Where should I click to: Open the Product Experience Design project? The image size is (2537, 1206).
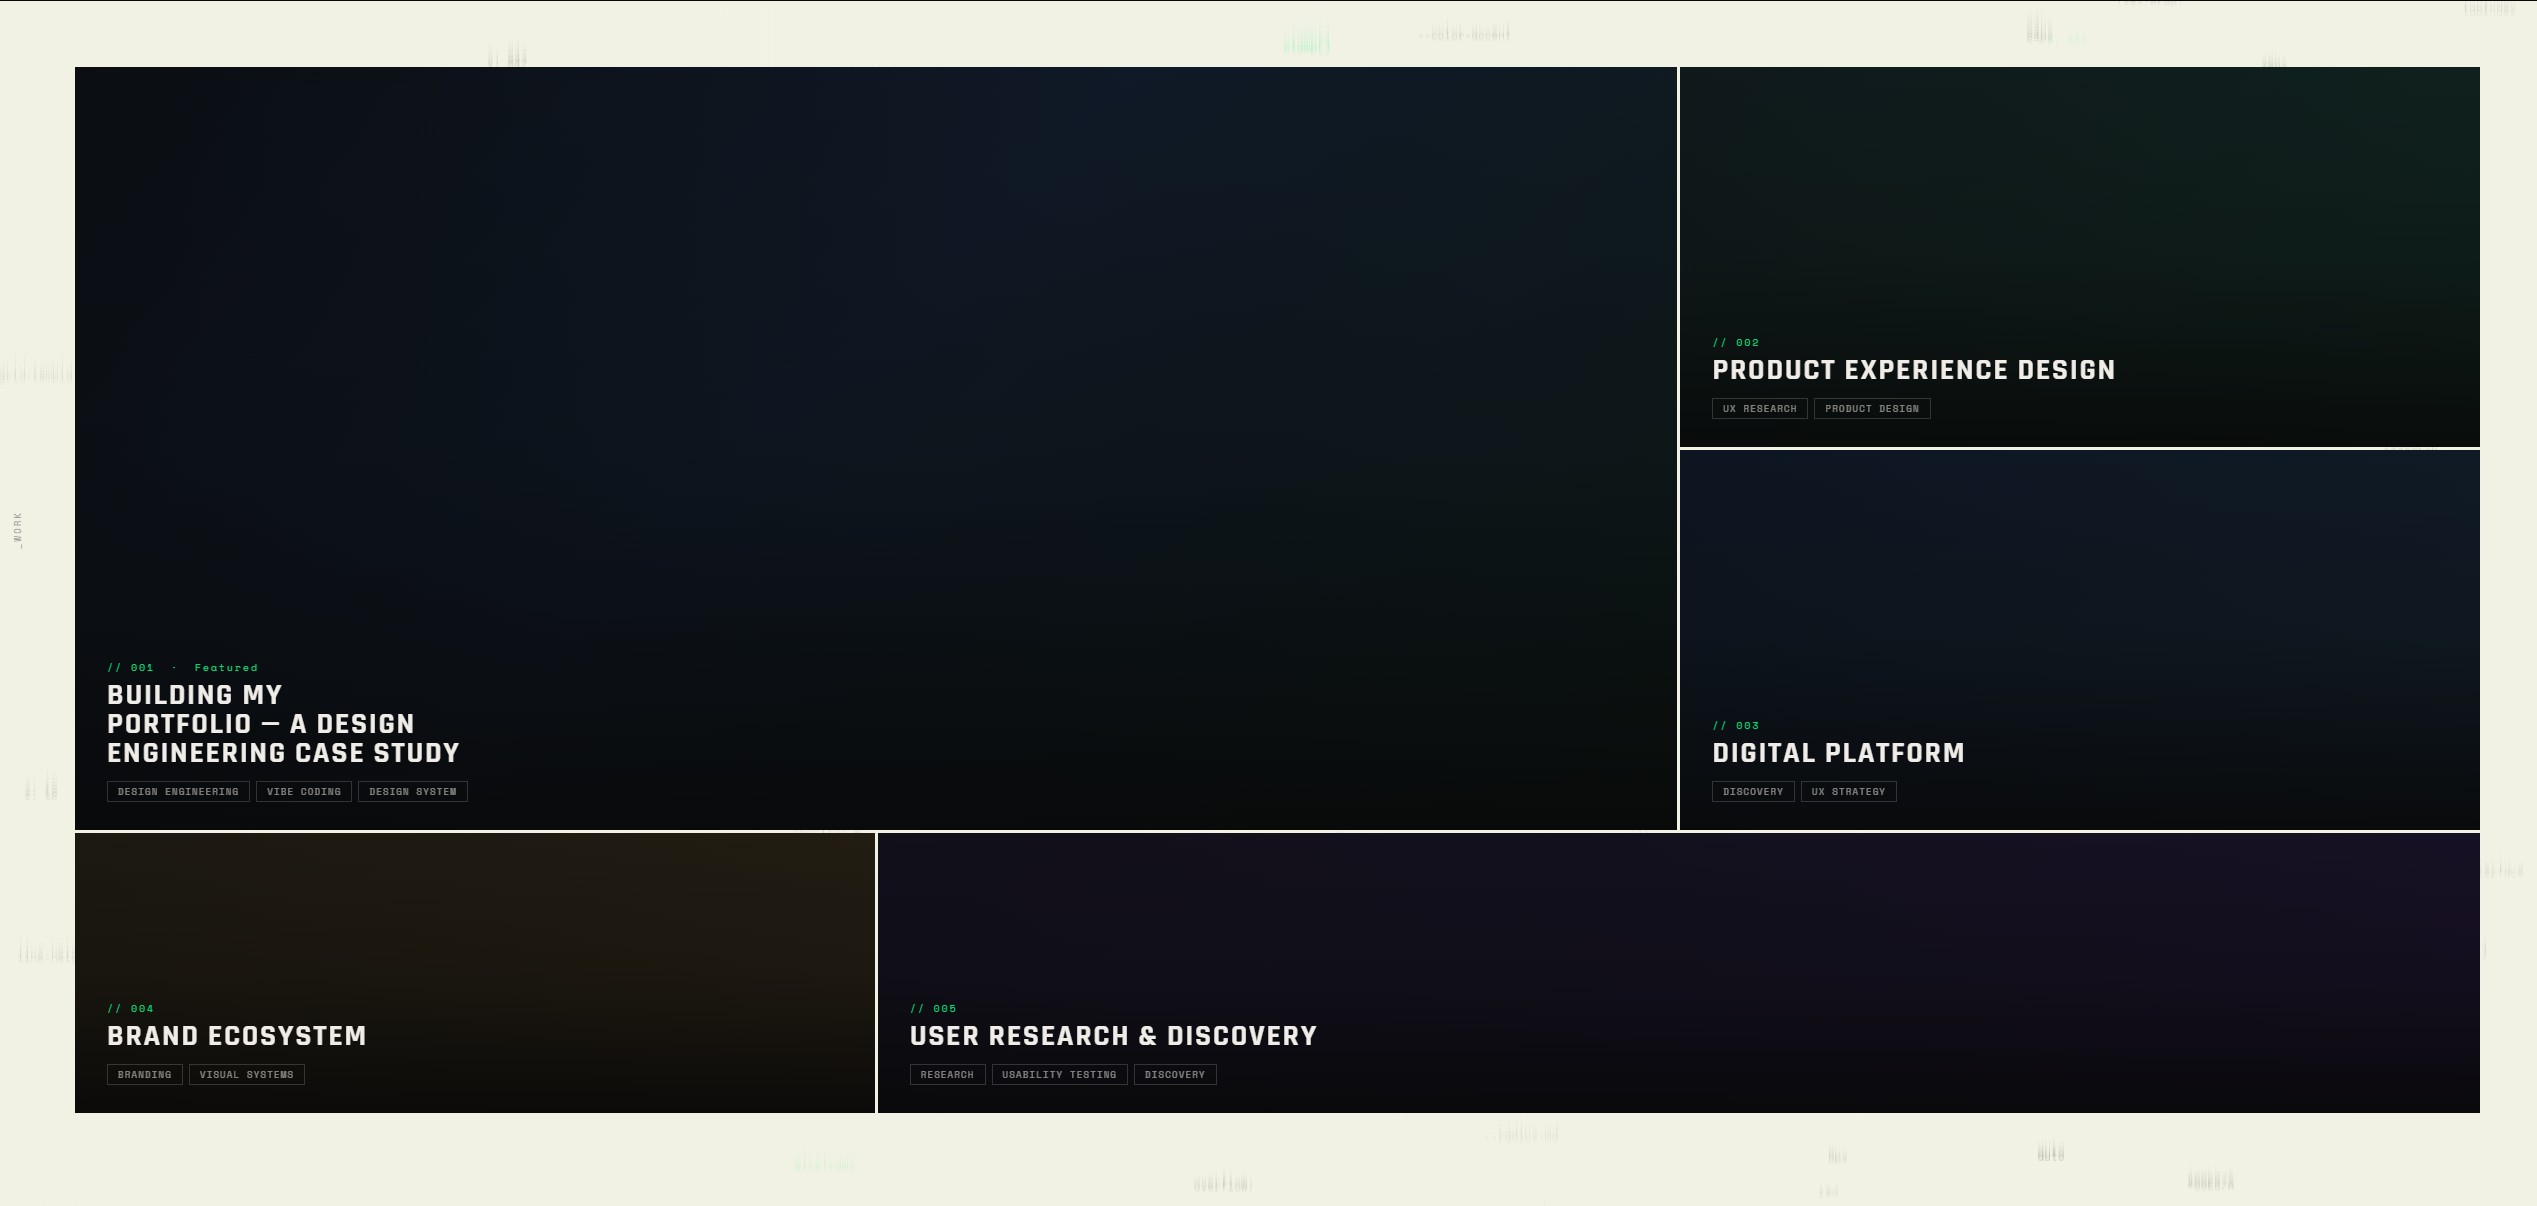(1913, 370)
